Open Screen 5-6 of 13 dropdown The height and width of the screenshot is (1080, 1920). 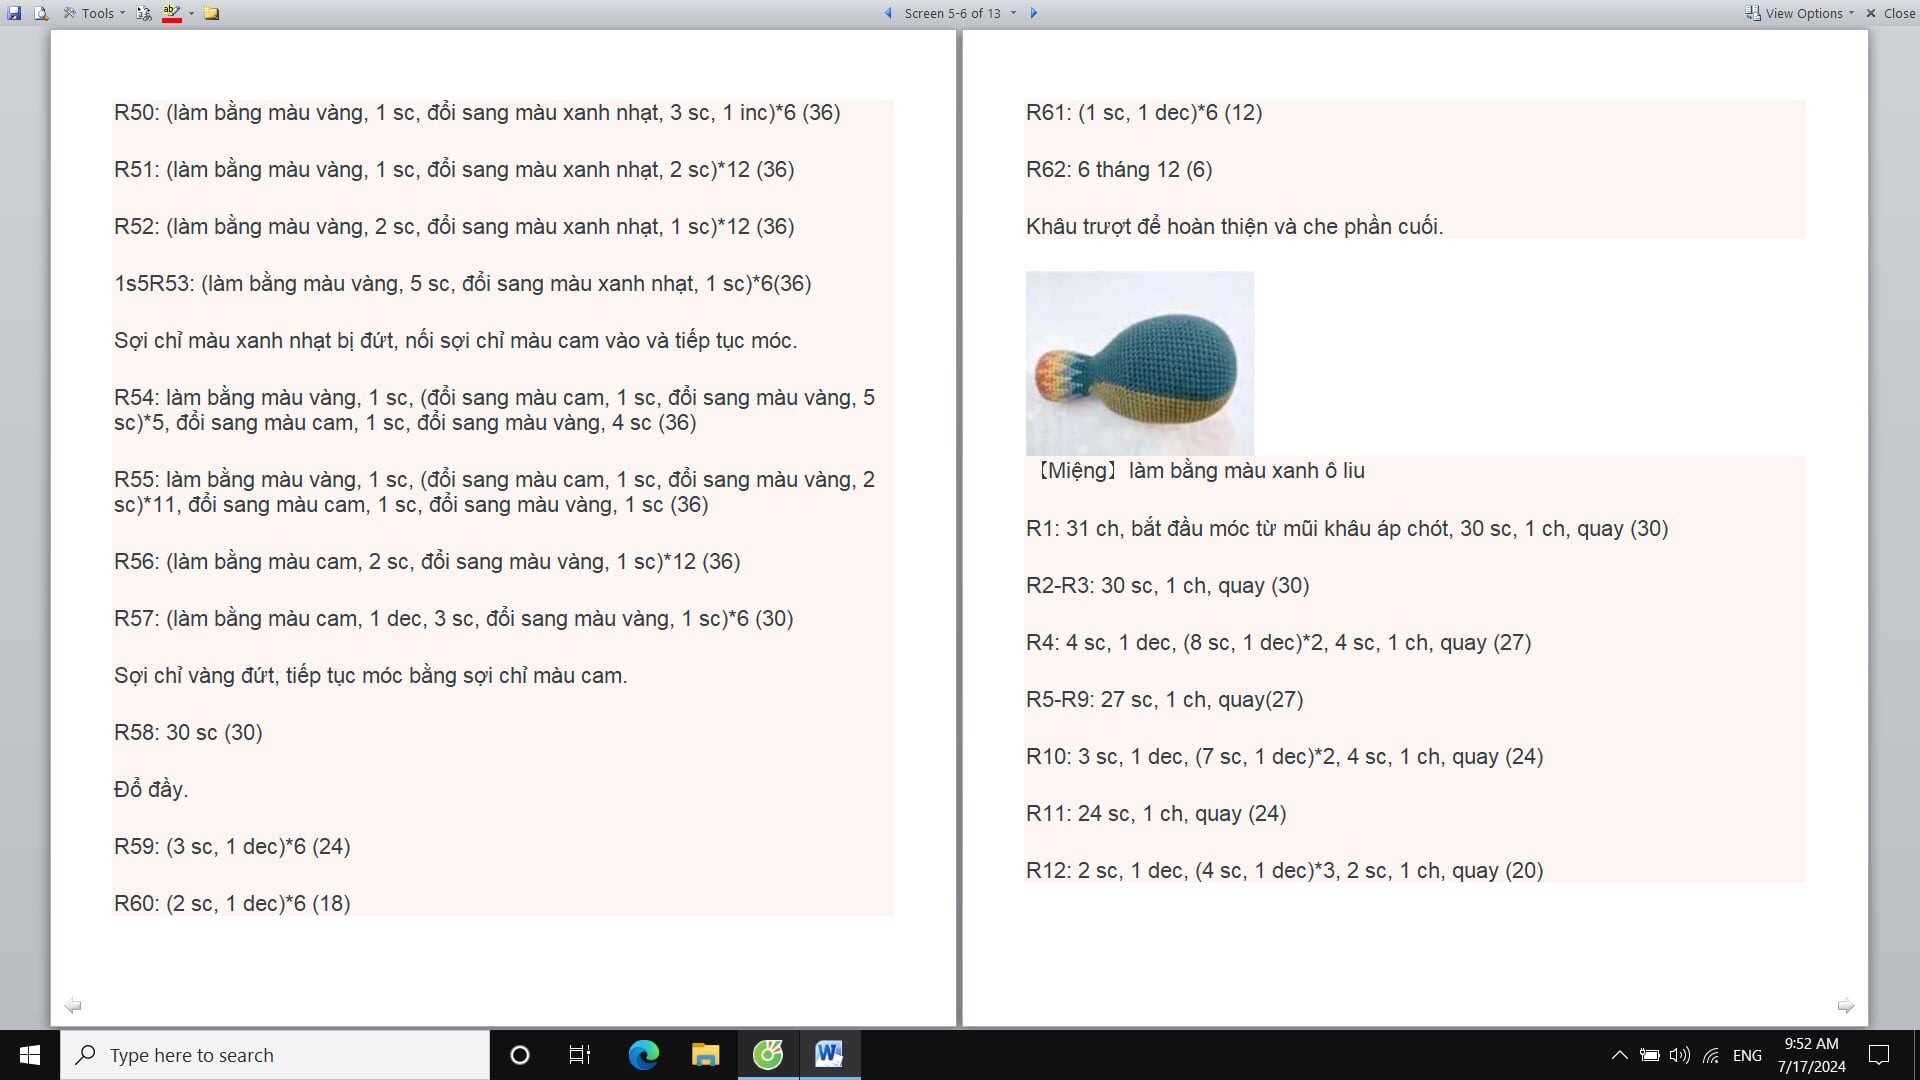click(x=958, y=13)
